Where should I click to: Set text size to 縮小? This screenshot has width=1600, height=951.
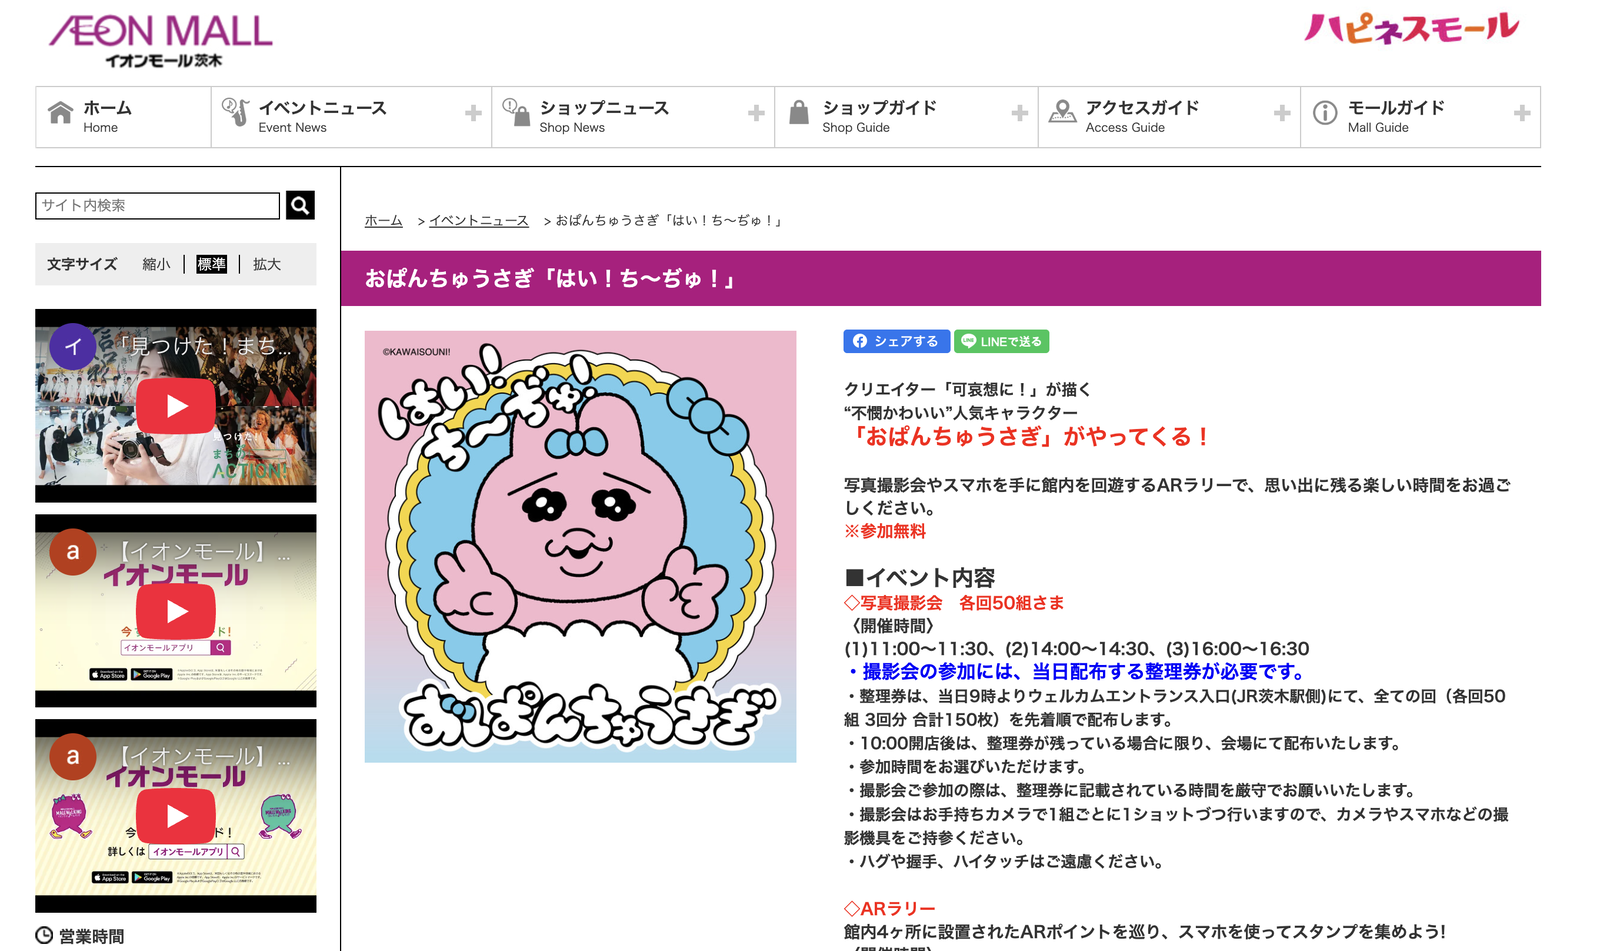point(156,264)
